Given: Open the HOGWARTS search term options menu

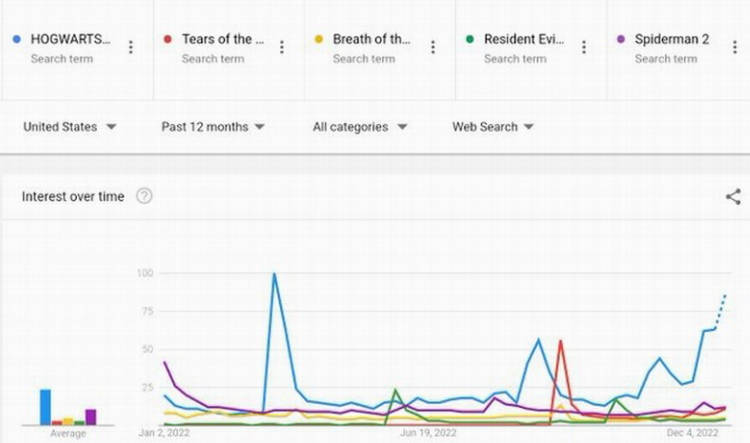Looking at the screenshot, I should pos(131,47).
